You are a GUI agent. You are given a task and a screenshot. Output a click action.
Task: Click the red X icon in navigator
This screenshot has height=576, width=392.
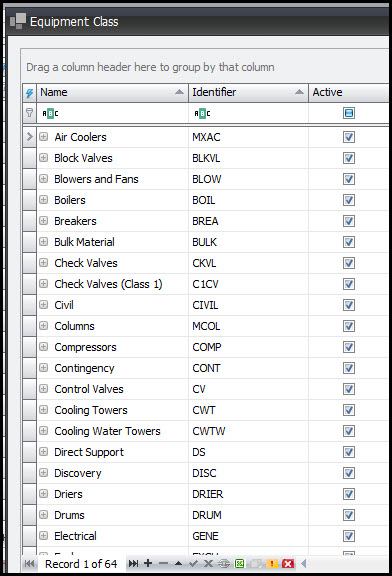click(x=288, y=563)
